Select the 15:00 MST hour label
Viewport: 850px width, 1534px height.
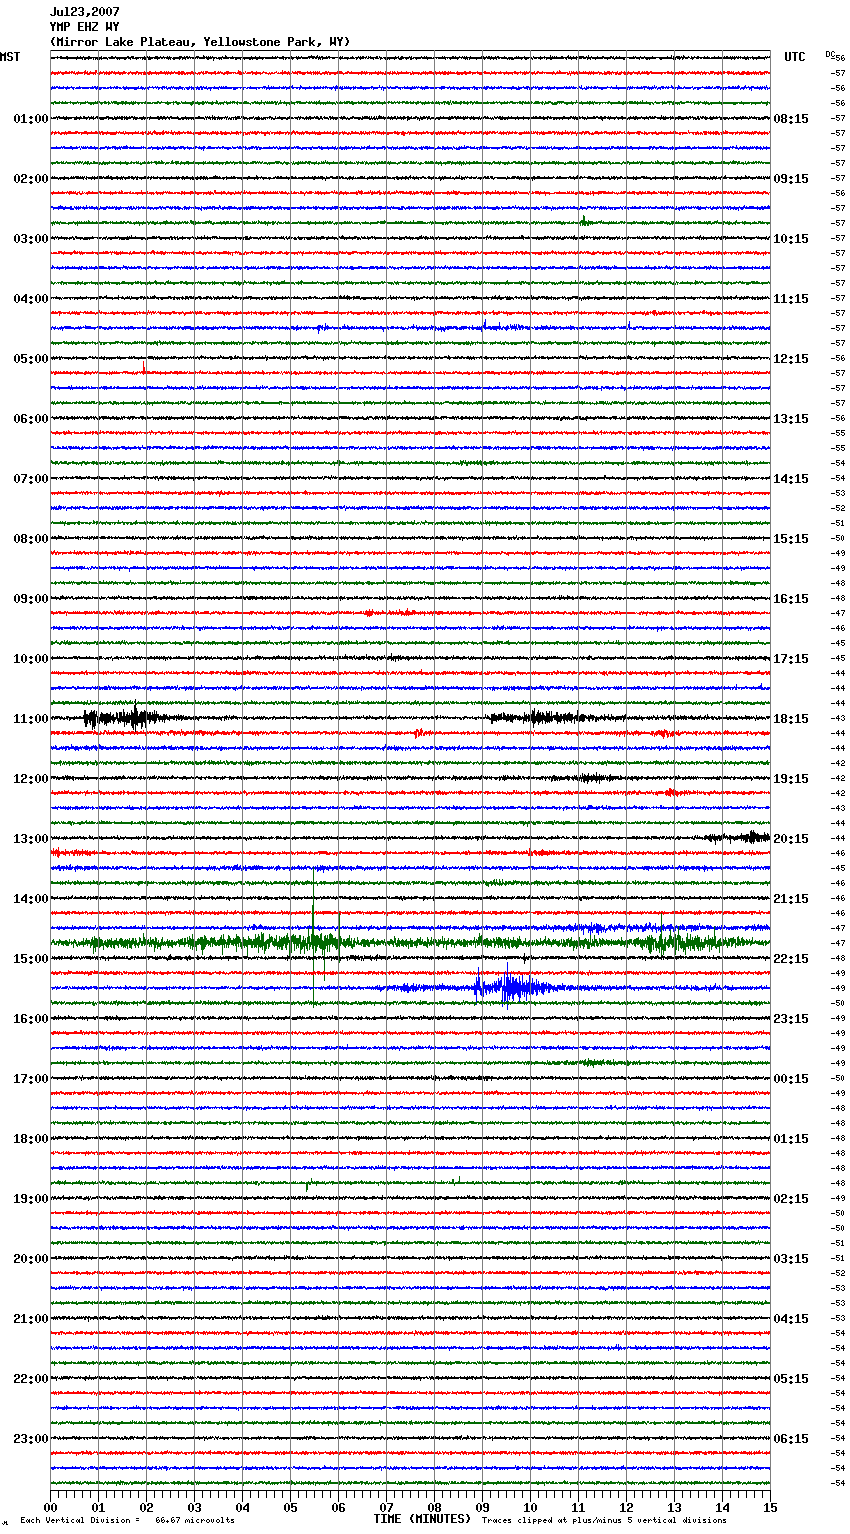[31, 959]
